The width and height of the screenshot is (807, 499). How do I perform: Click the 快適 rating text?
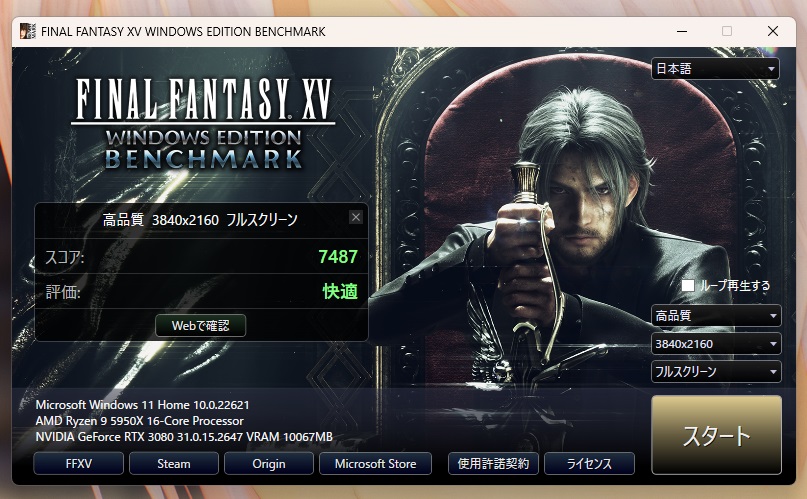[340, 291]
